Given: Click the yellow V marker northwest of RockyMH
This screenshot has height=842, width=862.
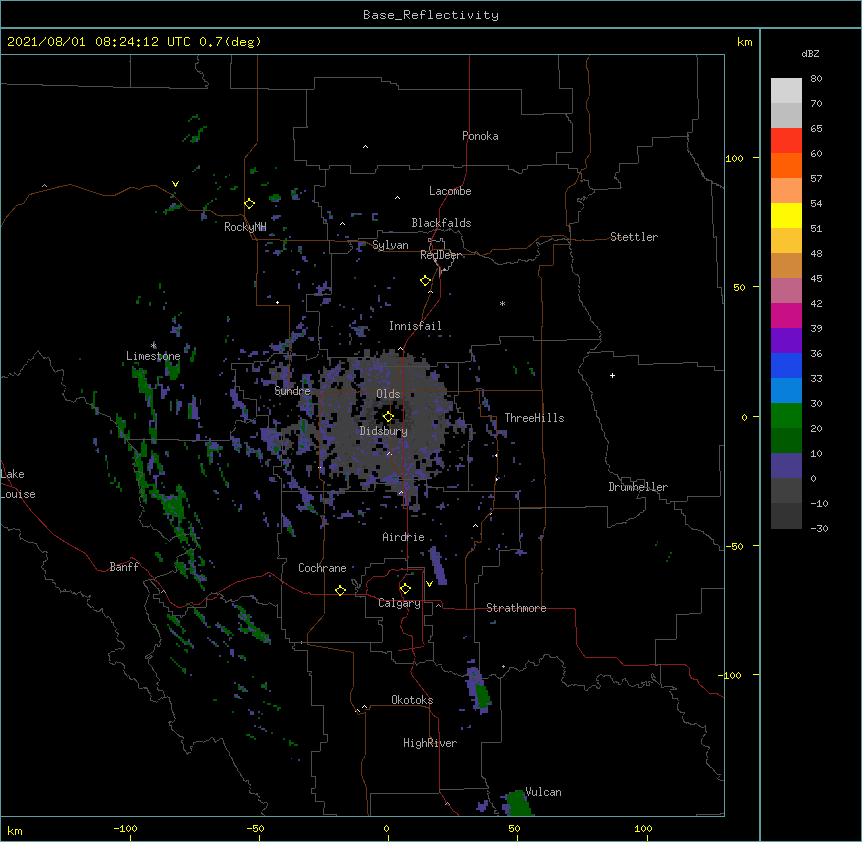Looking at the screenshot, I should click(175, 184).
